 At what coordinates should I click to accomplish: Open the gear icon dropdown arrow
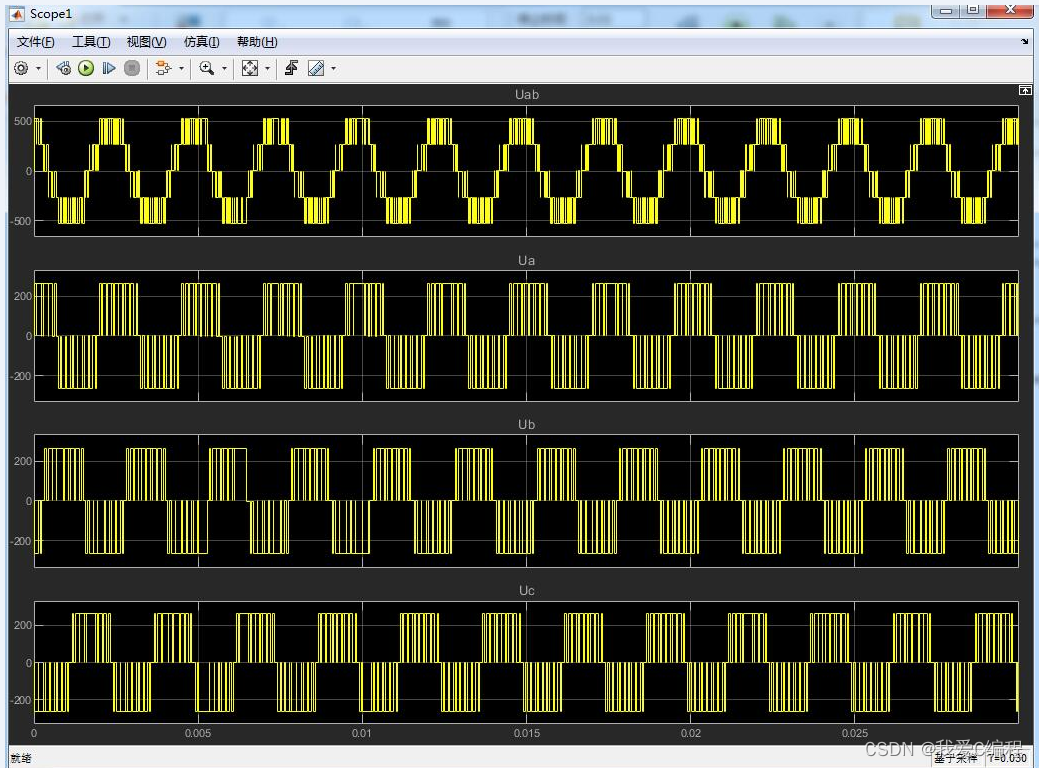tap(39, 68)
